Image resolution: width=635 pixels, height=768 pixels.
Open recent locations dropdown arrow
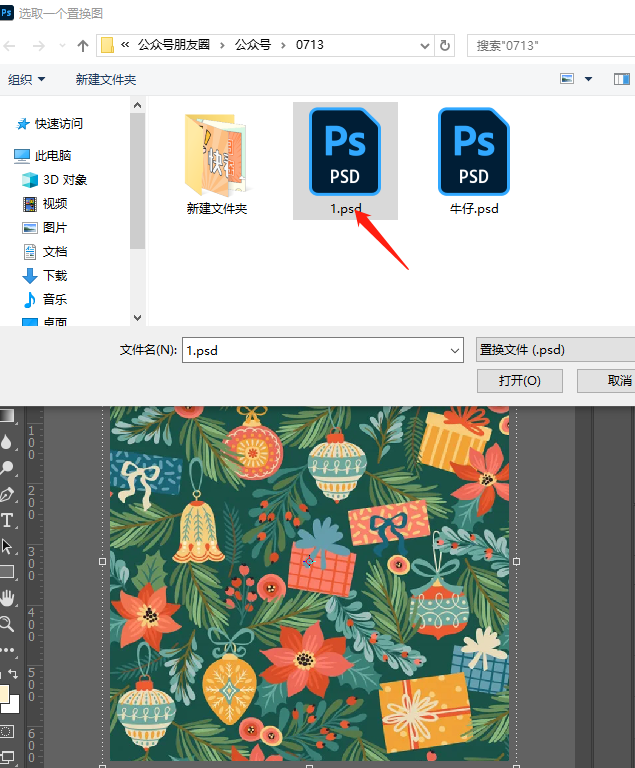pyautogui.click(x=62, y=46)
